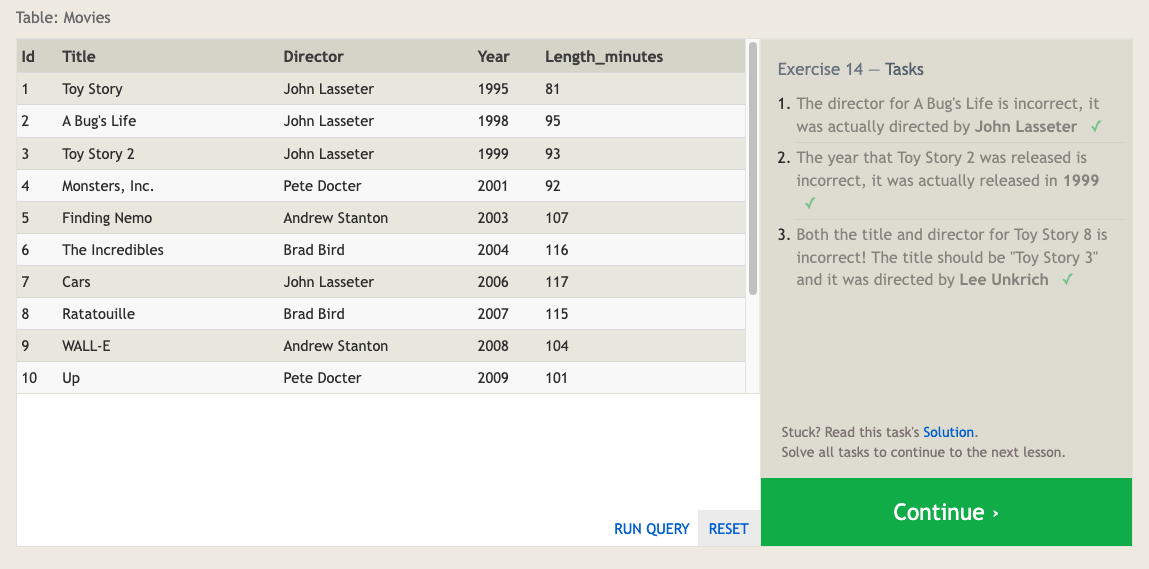This screenshot has width=1149, height=569.
Task: Click the Year column header
Action: click(493, 57)
